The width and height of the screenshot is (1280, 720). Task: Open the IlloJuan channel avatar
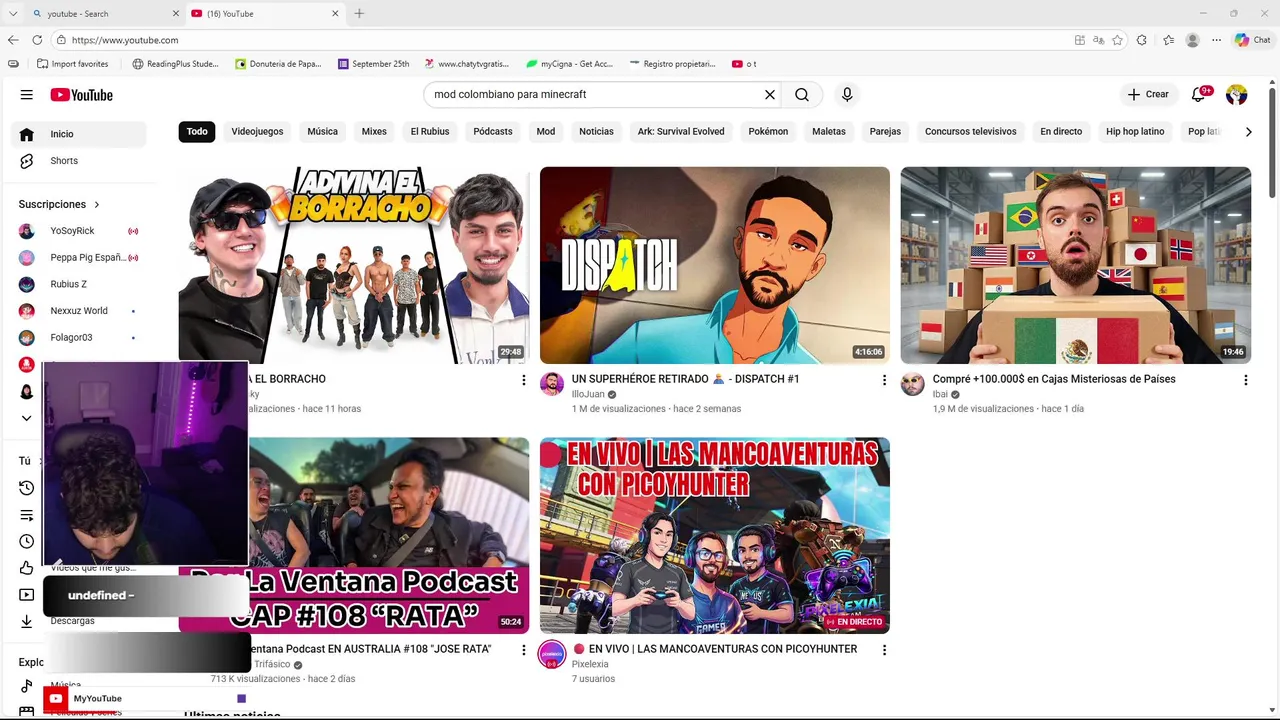552,384
